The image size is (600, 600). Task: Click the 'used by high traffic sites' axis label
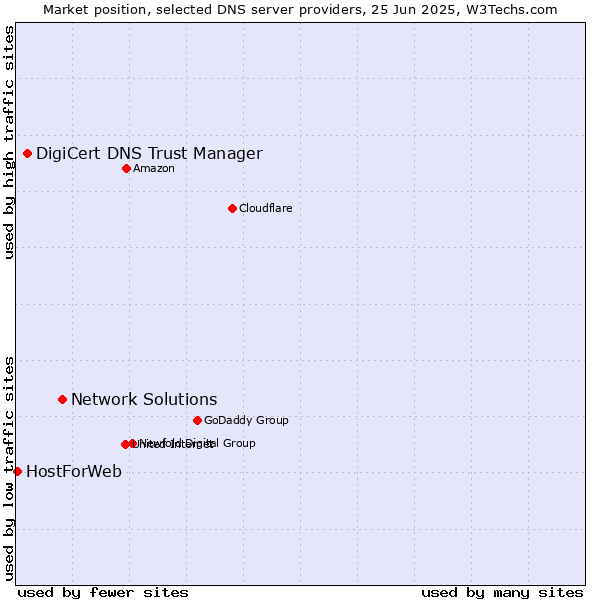(8, 143)
